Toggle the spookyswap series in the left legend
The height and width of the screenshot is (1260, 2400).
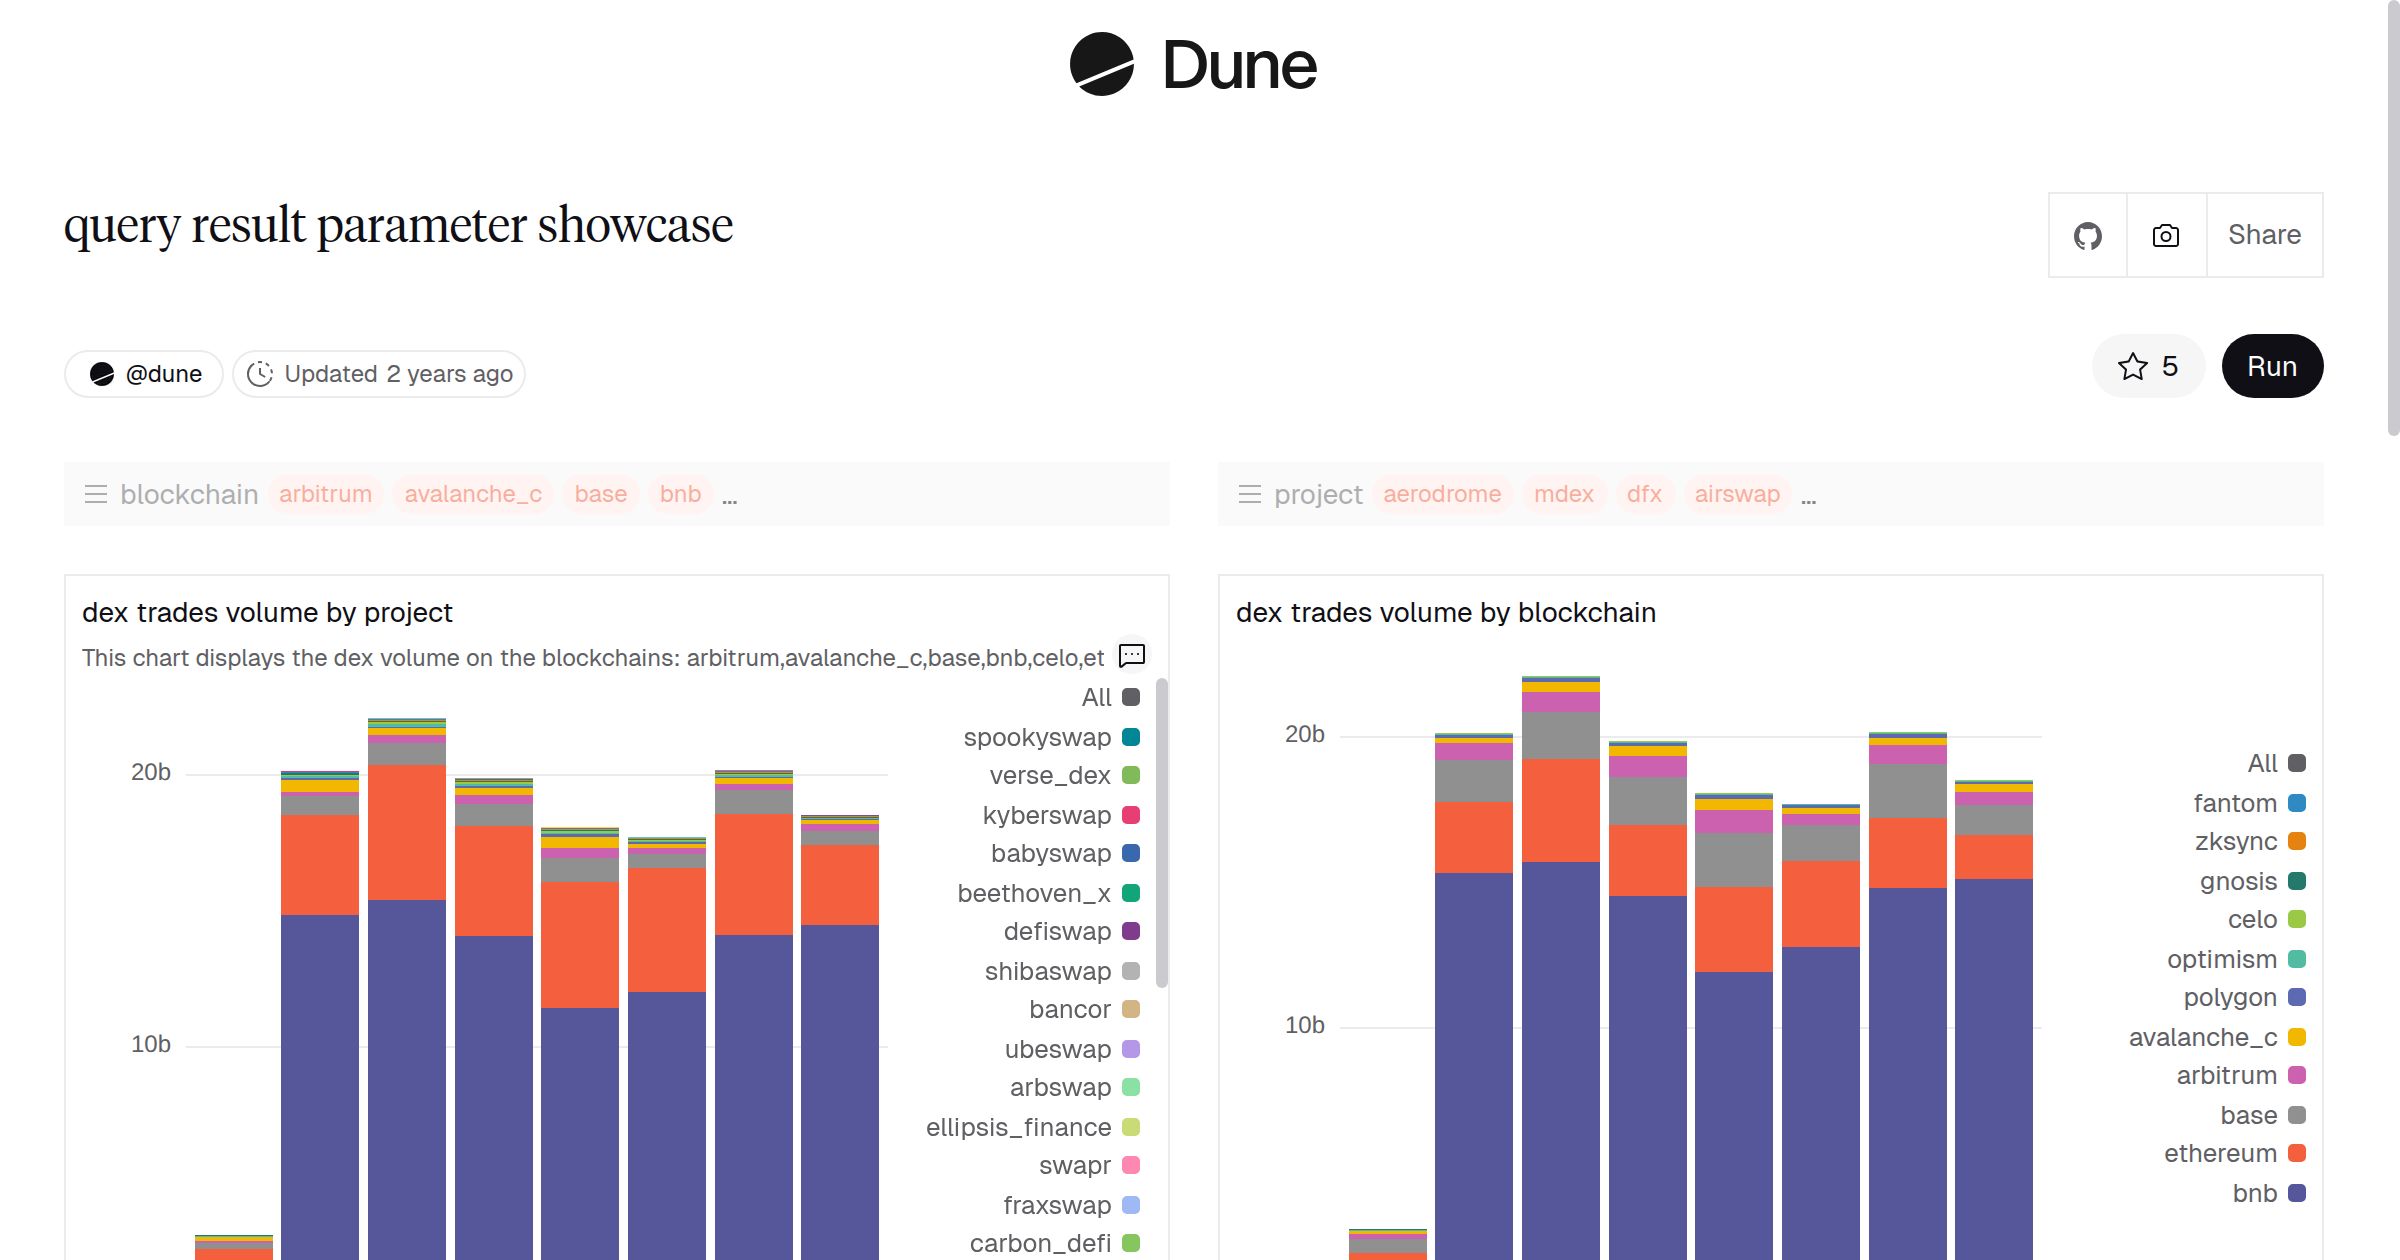pos(1036,737)
